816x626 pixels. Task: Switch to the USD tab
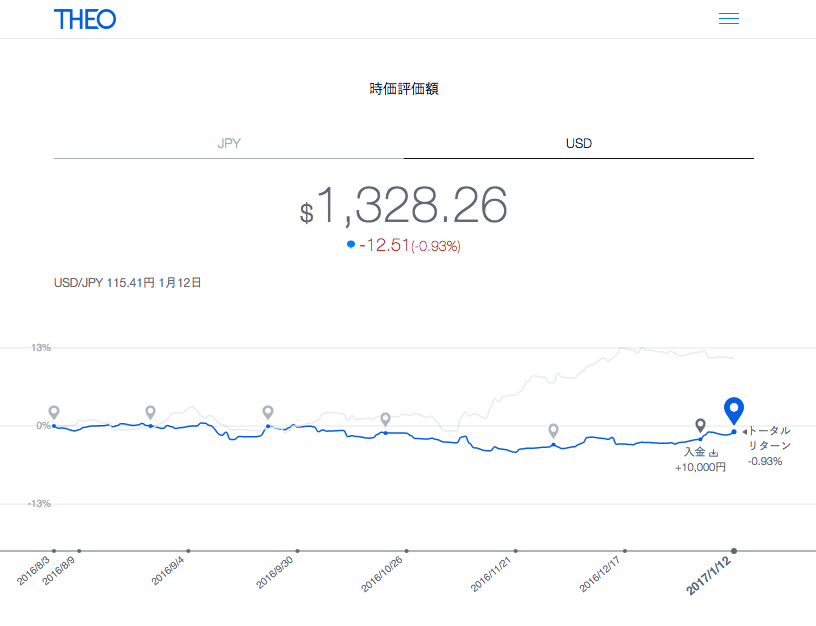[579, 143]
